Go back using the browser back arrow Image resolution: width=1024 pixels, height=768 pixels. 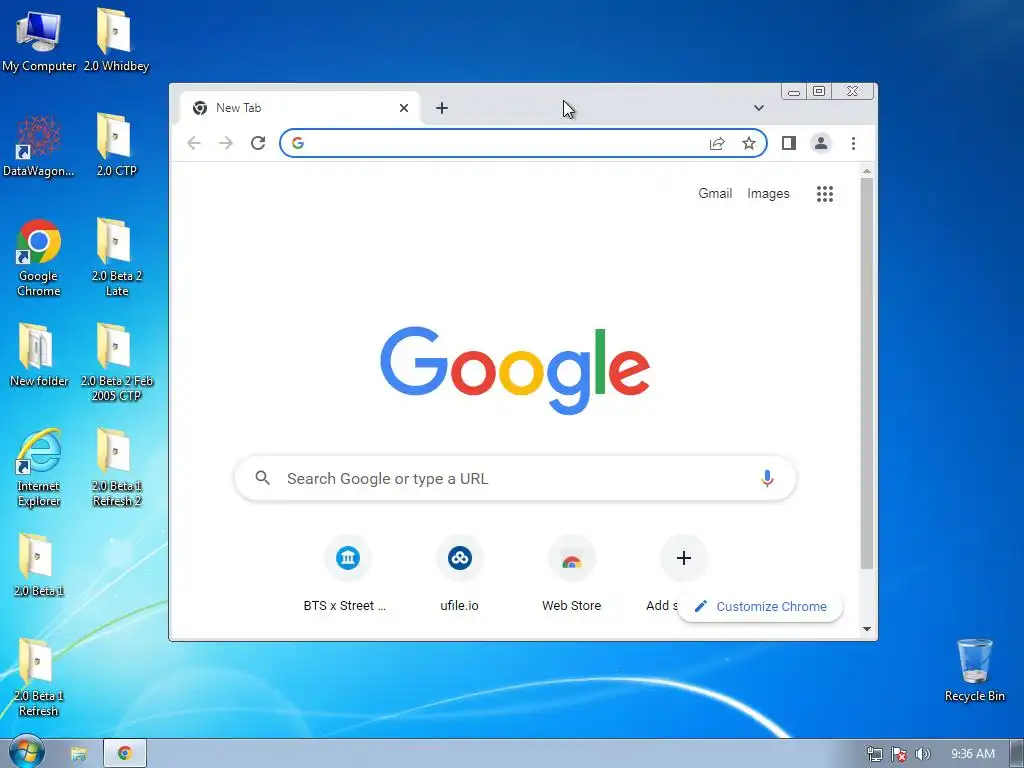point(194,143)
